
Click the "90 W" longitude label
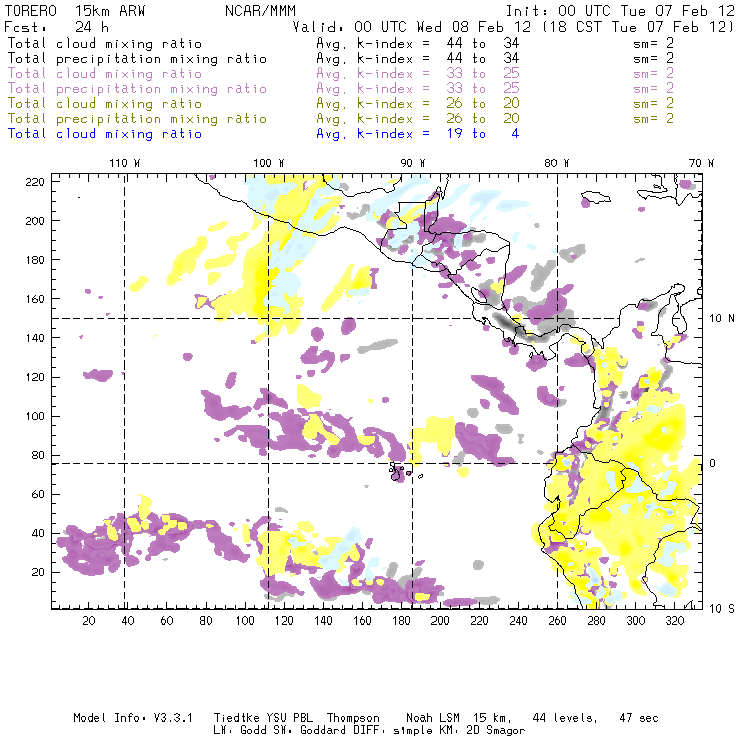(413, 163)
